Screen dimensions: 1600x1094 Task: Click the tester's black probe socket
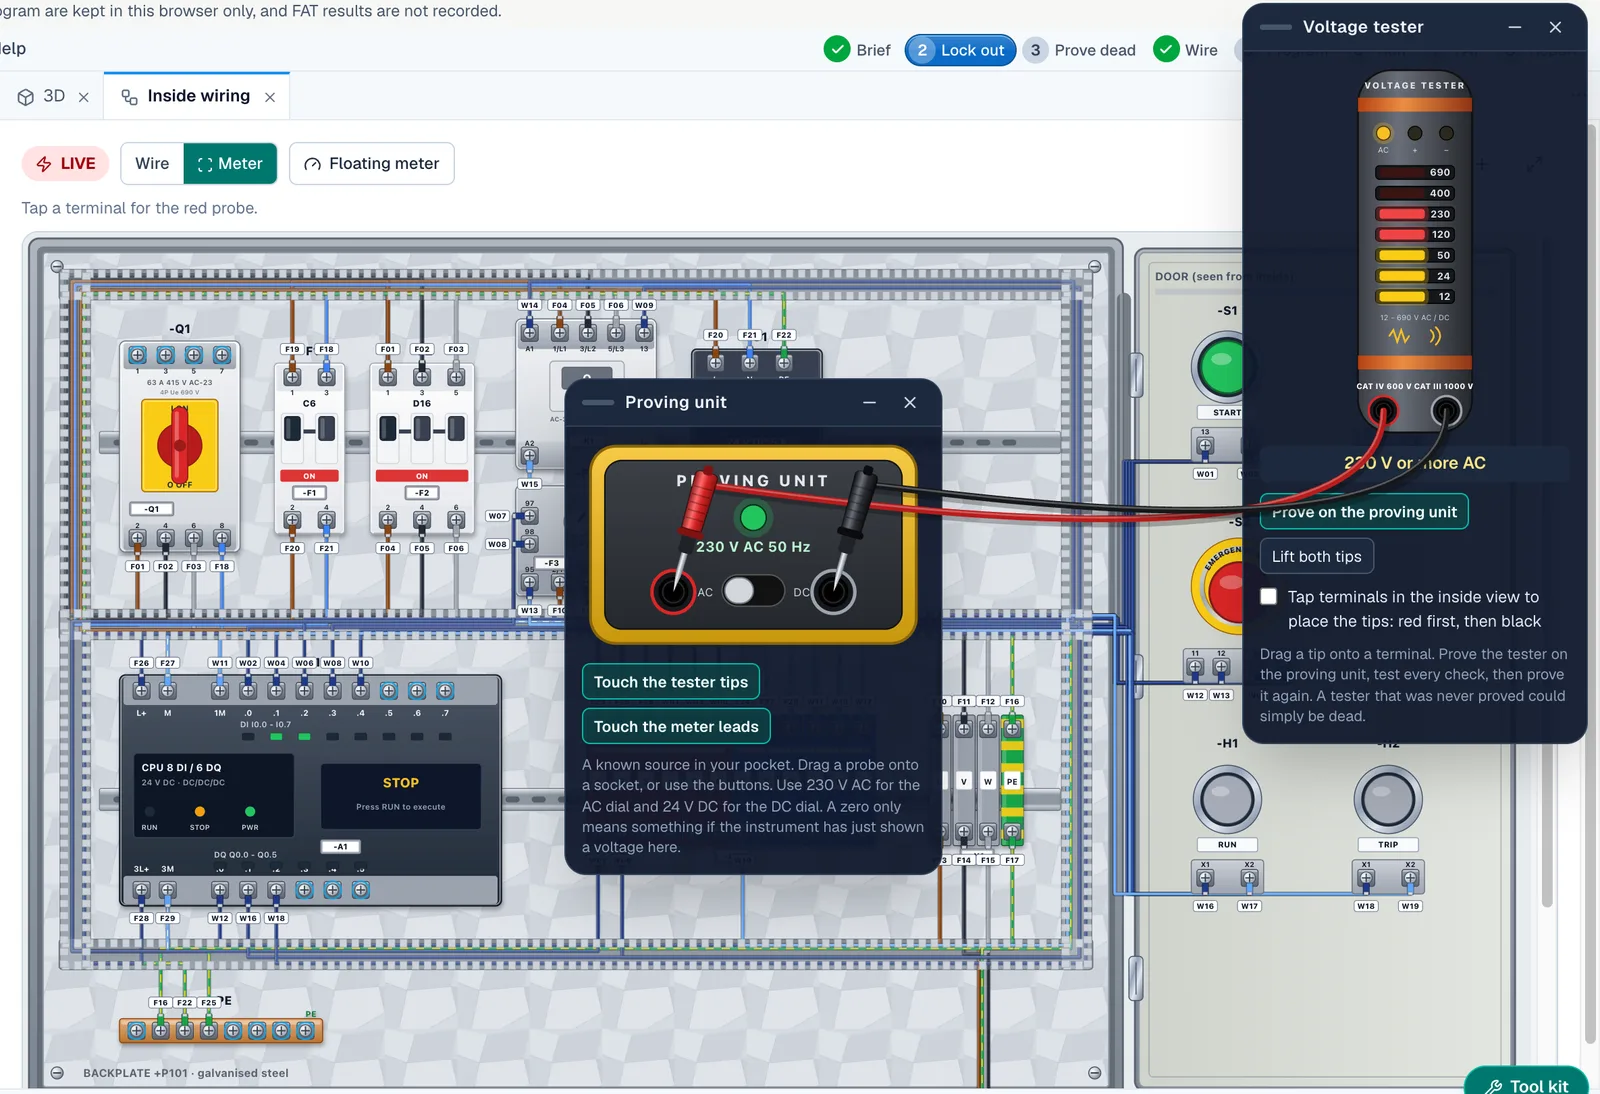point(1446,410)
